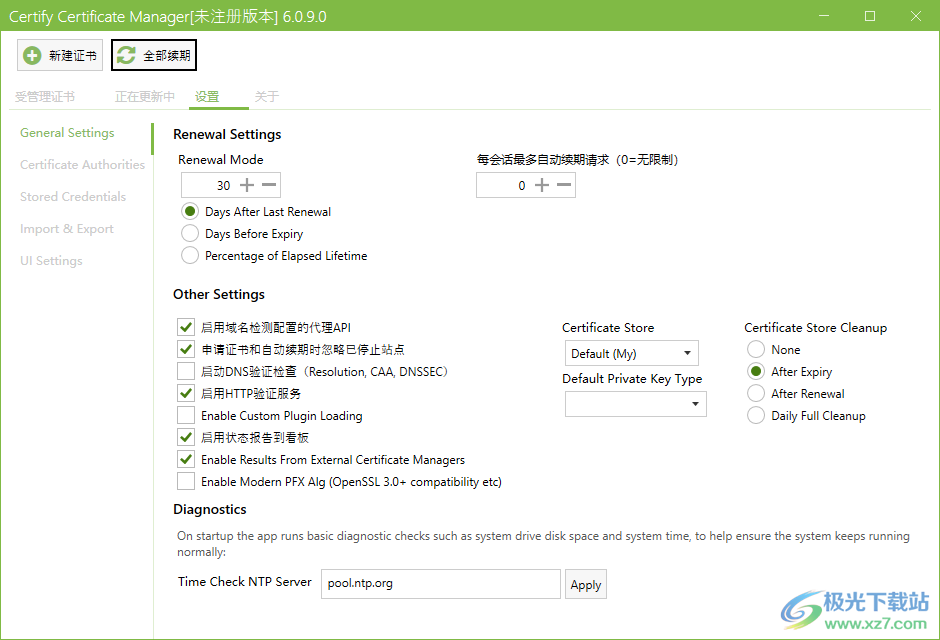Click the green plus icon on 新建证书
Screen dimensions: 940x640
click(32, 56)
